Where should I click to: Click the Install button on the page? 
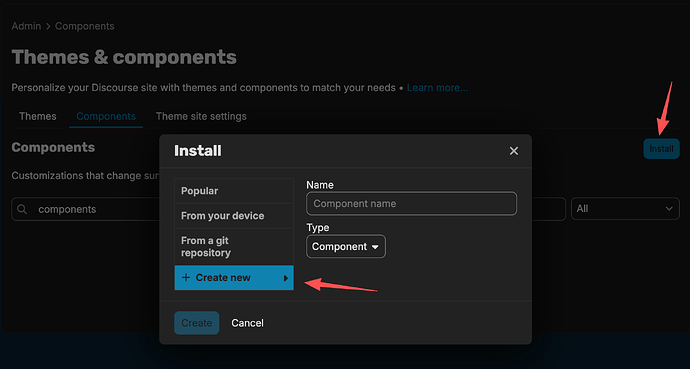pos(661,149)
